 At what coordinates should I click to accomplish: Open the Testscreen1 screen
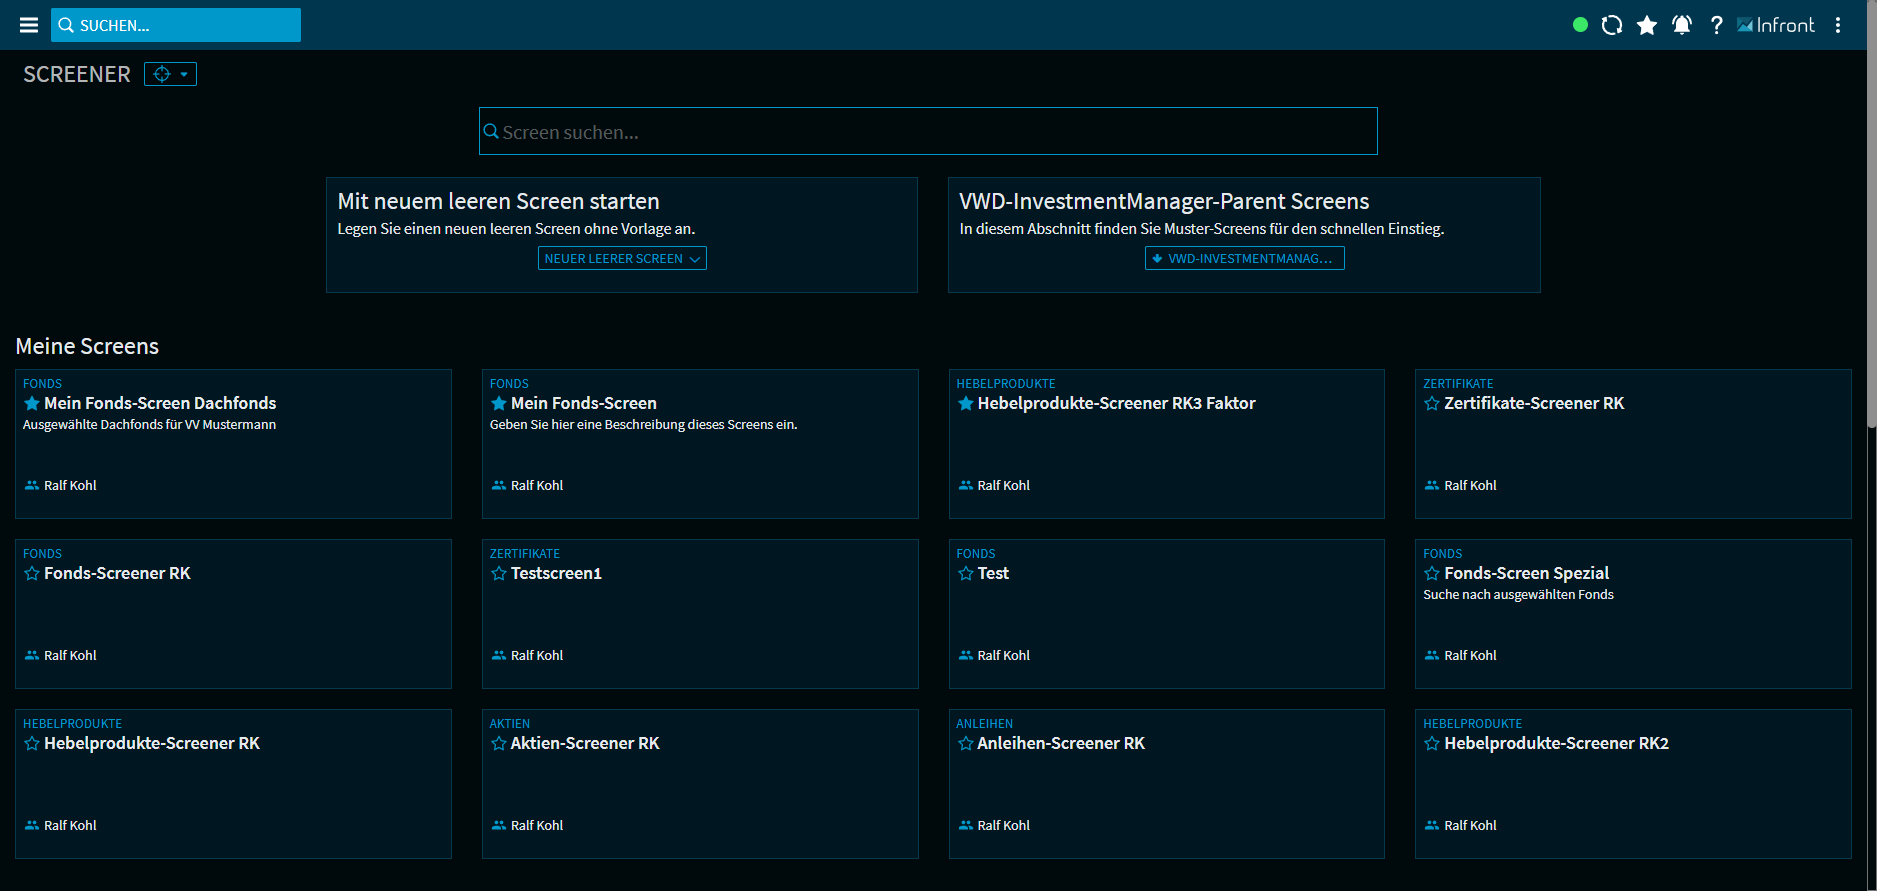point(556,573)
